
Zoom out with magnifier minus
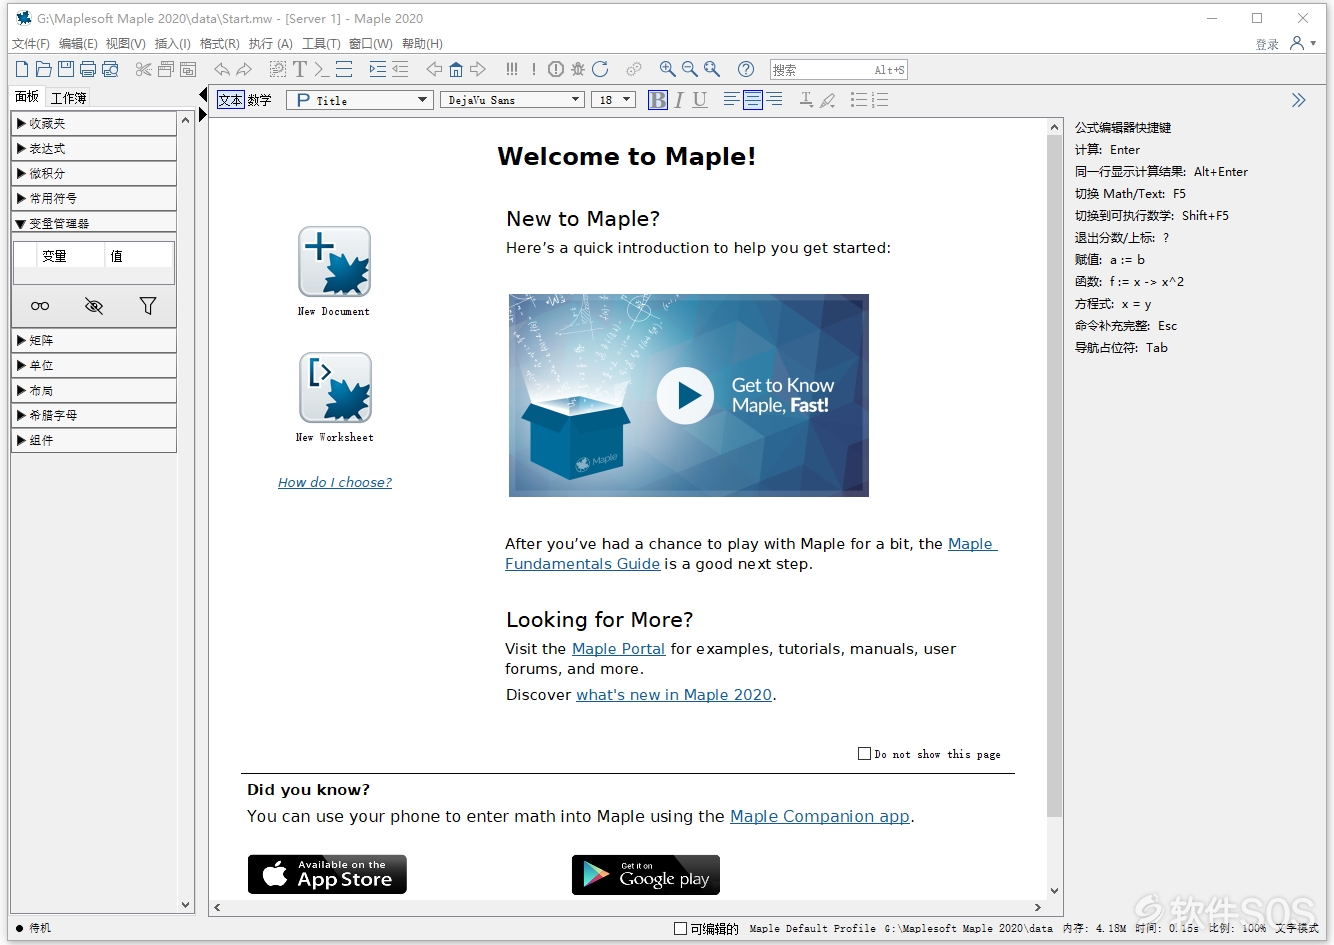point(689,69)
